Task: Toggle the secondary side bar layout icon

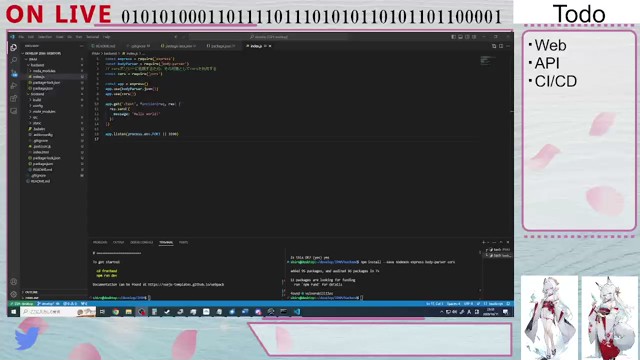Action: (x=467, y=37)
